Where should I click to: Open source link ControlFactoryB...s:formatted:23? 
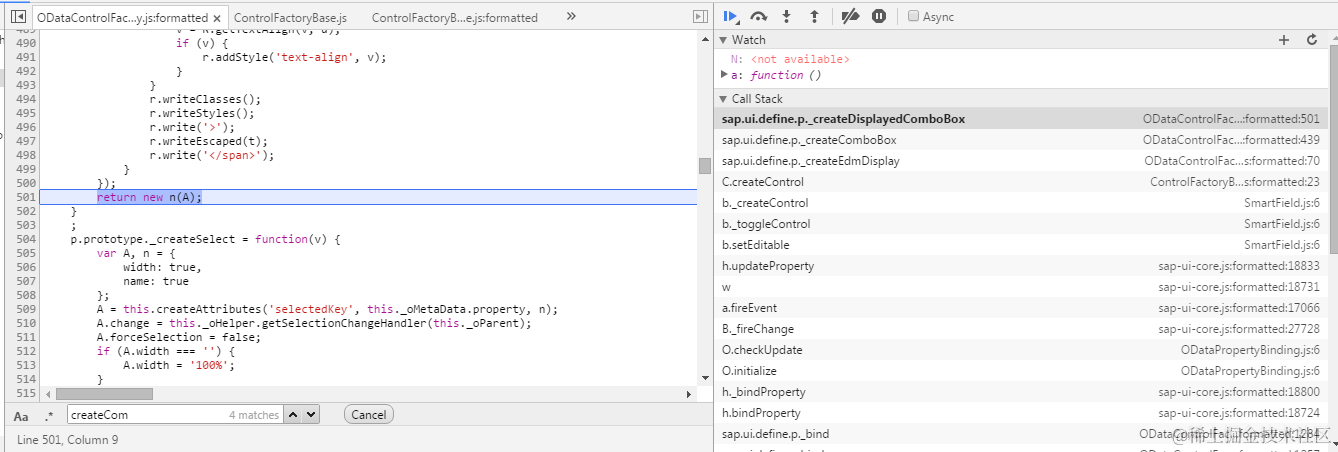(x=1235, y=182)
